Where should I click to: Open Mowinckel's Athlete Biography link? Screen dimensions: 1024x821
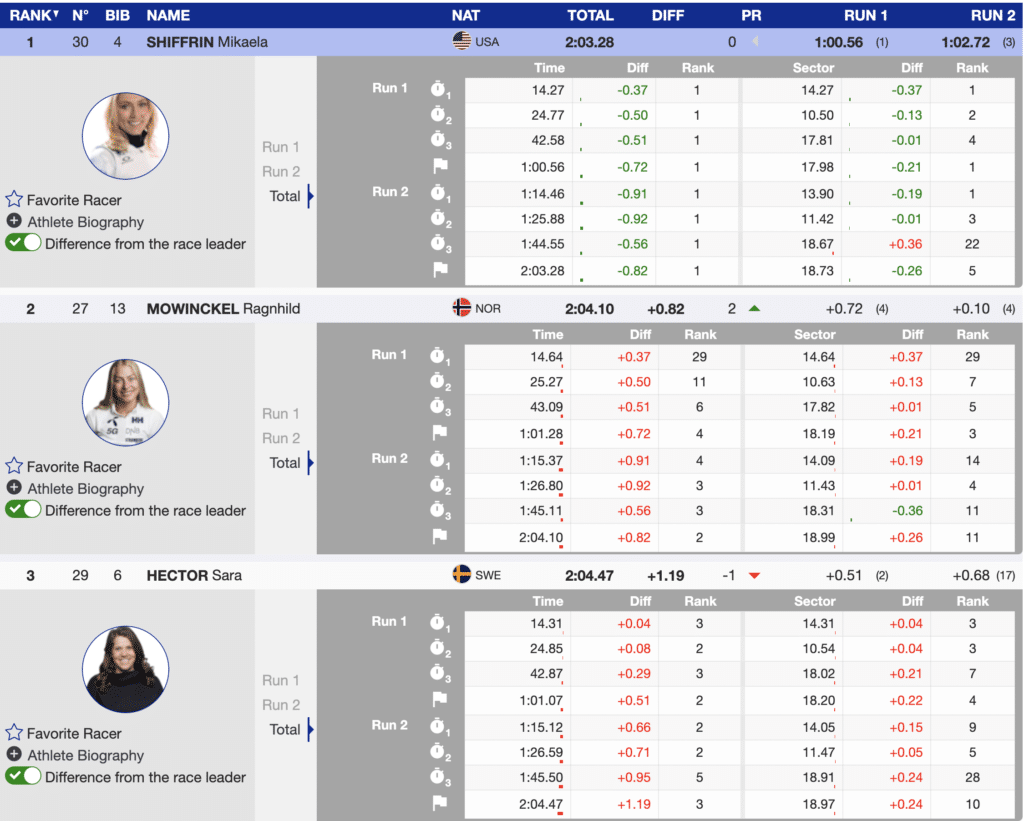pos(85,489)
